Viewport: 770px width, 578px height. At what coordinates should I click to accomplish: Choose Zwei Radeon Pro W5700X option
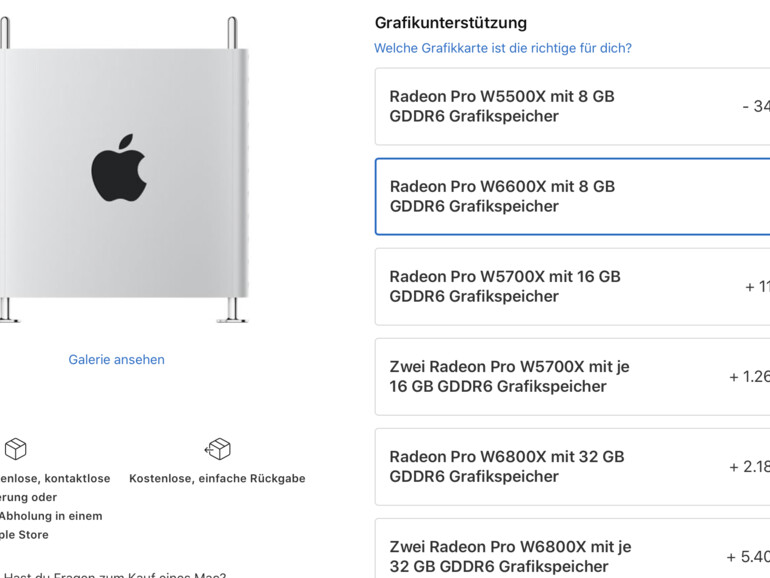point(573,377)
